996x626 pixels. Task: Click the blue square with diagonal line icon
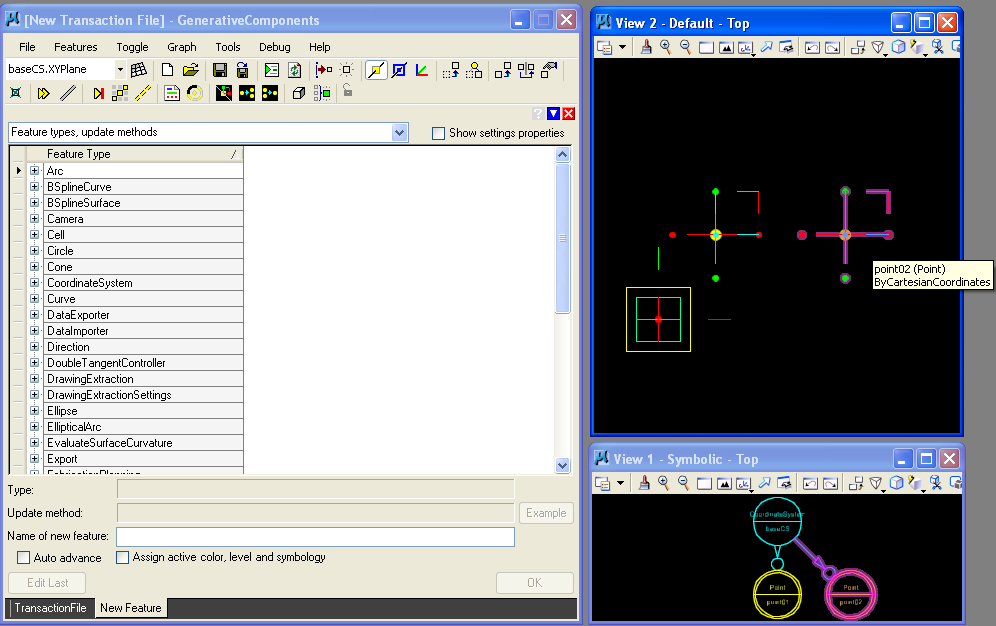point(399,70)
